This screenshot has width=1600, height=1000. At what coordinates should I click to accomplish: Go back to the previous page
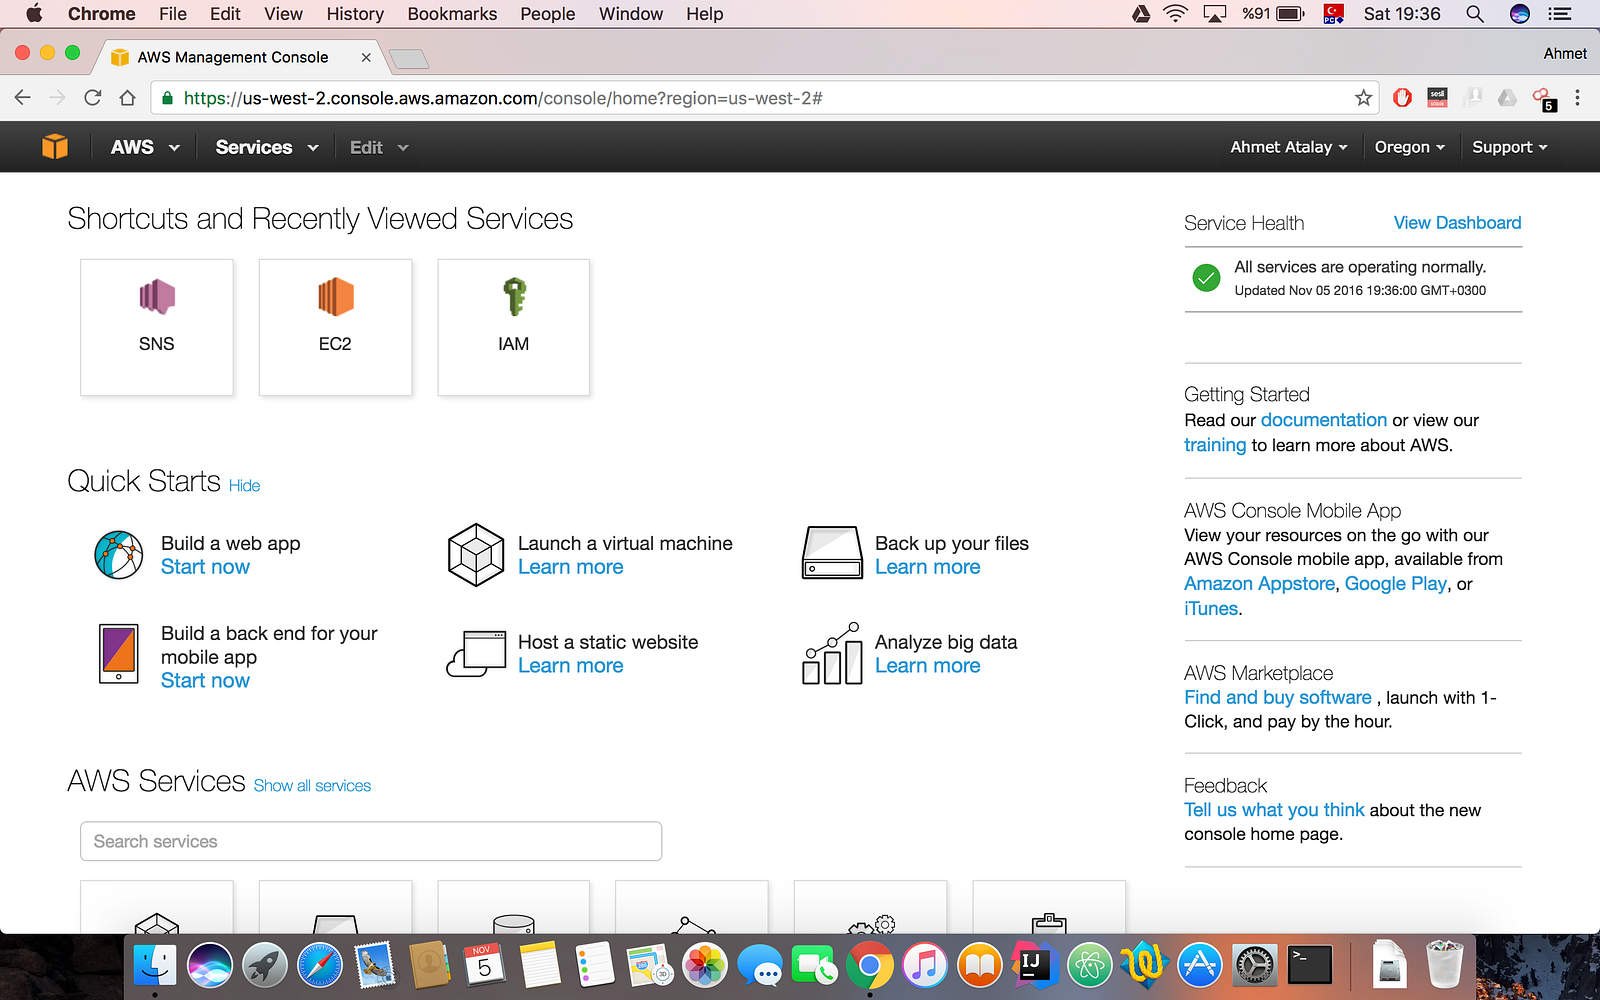tap(23, 98)
